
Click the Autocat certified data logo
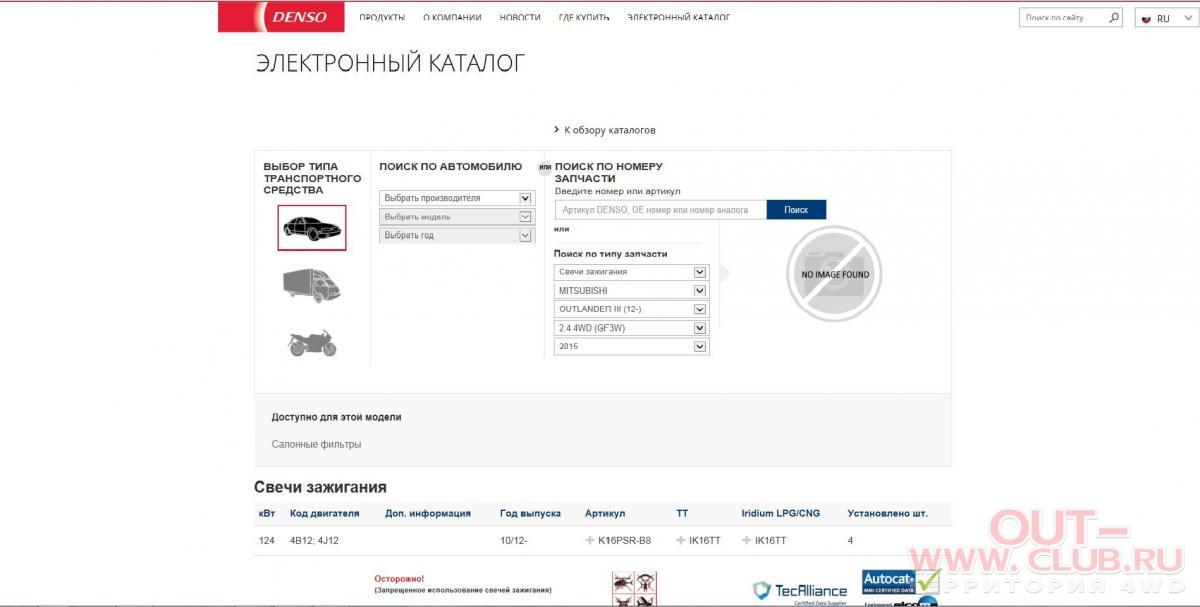tap(900, 583)
